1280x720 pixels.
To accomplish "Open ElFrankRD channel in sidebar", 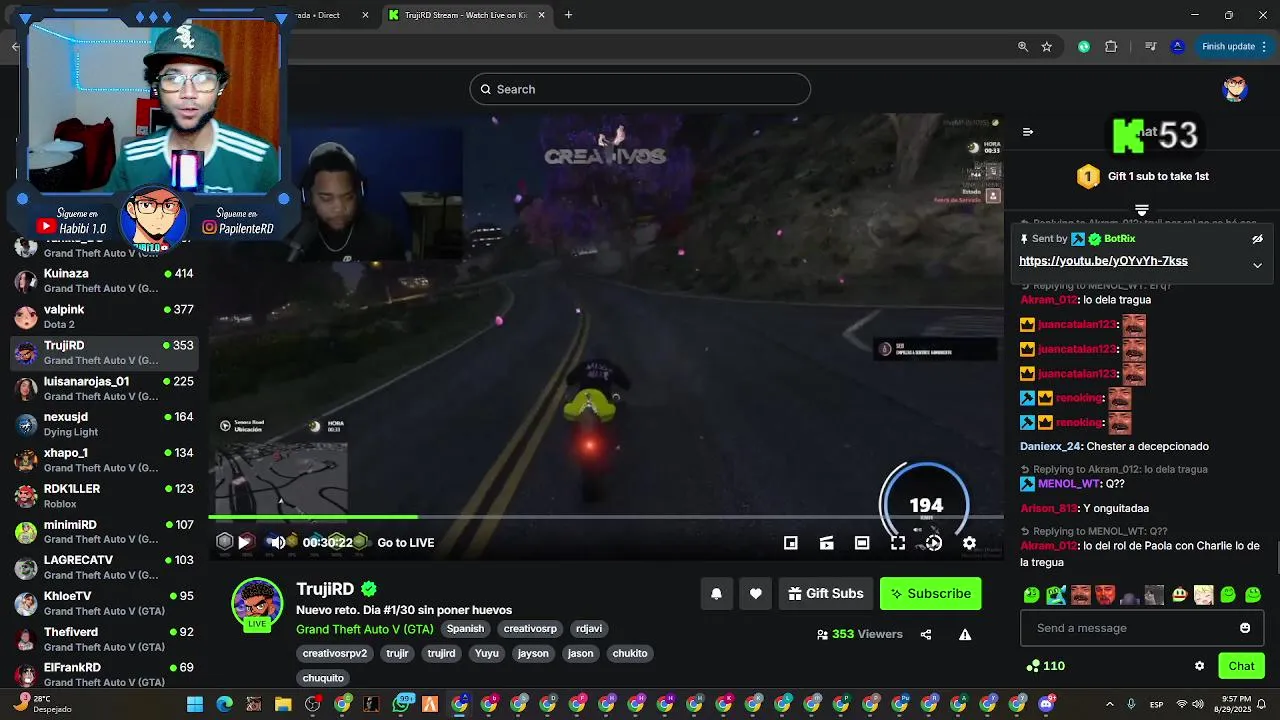I will [x=104, y=675].
